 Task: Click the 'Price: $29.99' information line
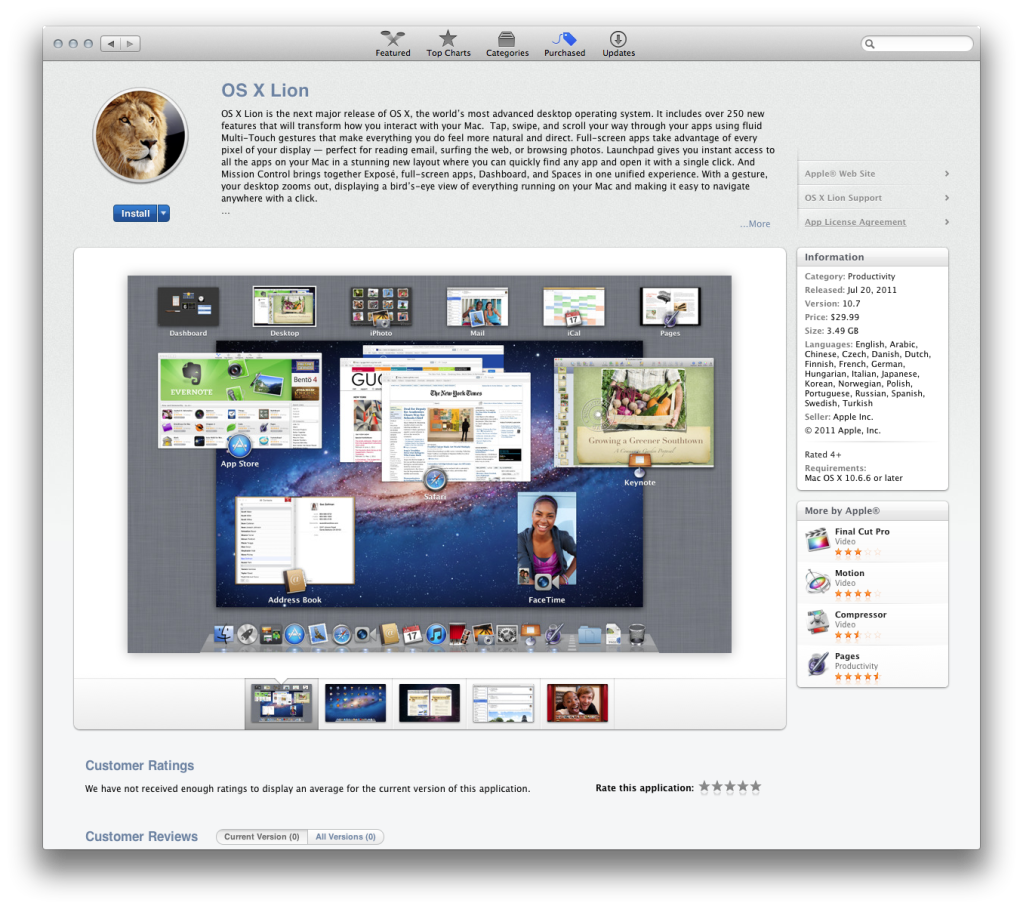coord(832,317)
